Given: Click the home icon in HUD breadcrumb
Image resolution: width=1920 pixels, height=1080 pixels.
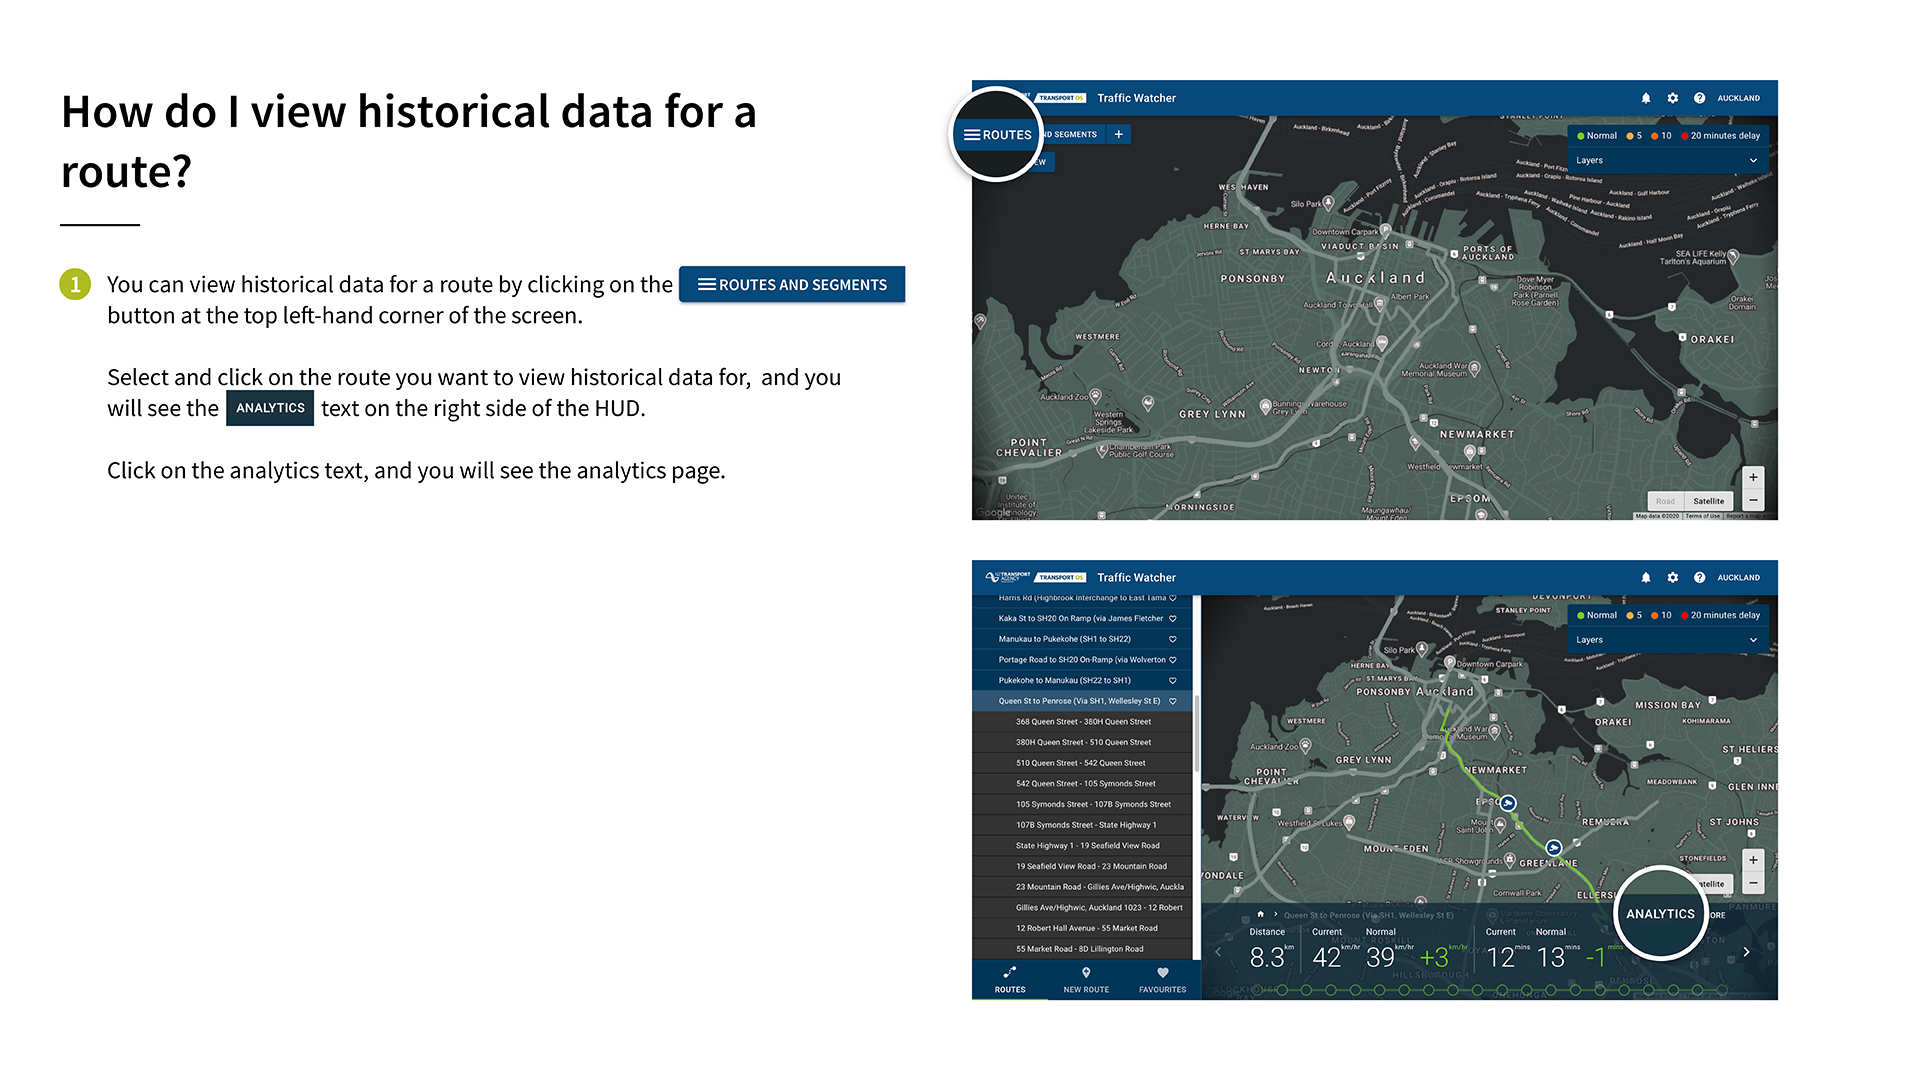Looking at the screenshot, I should point(1260,914).
